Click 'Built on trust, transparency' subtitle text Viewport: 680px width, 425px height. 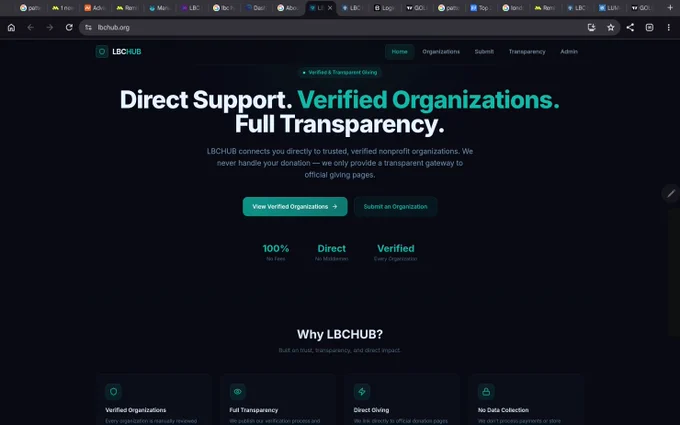coord(340,350)
